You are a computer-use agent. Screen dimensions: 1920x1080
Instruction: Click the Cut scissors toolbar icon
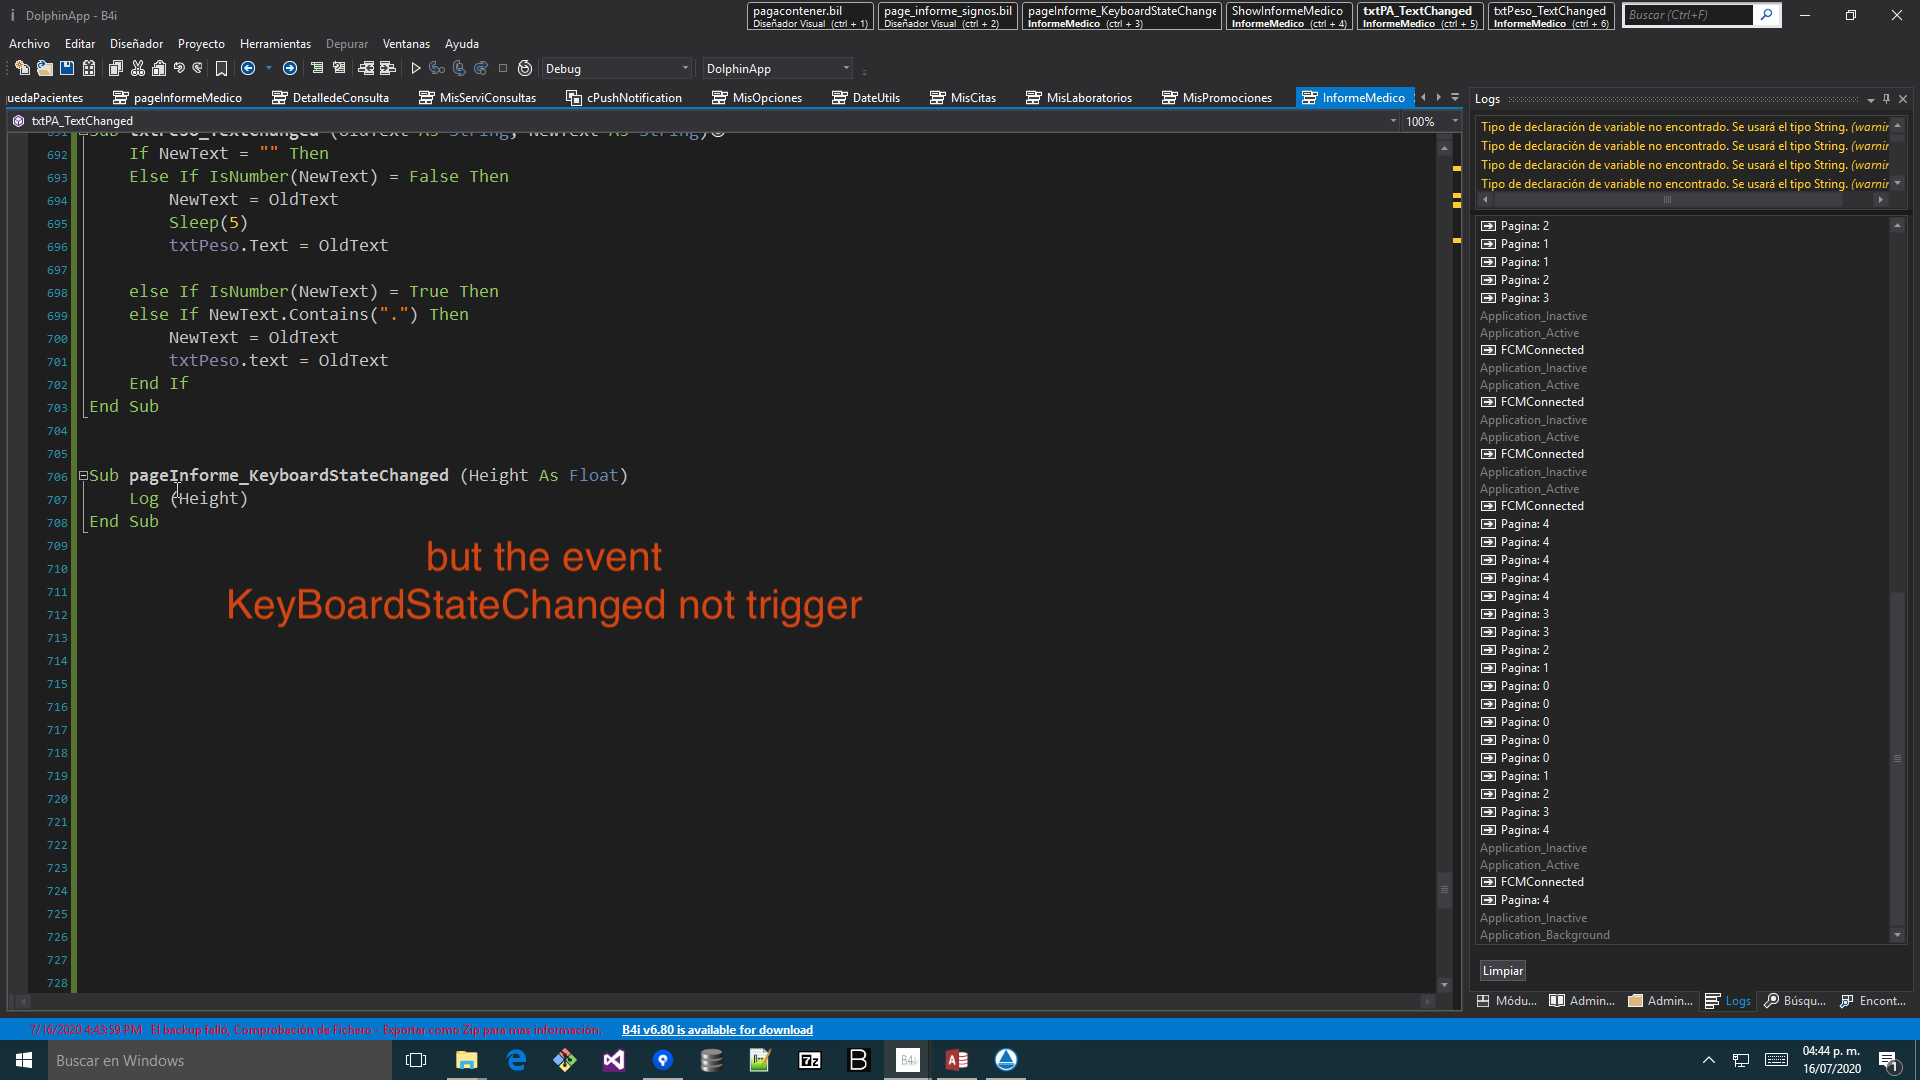[138, 69]
